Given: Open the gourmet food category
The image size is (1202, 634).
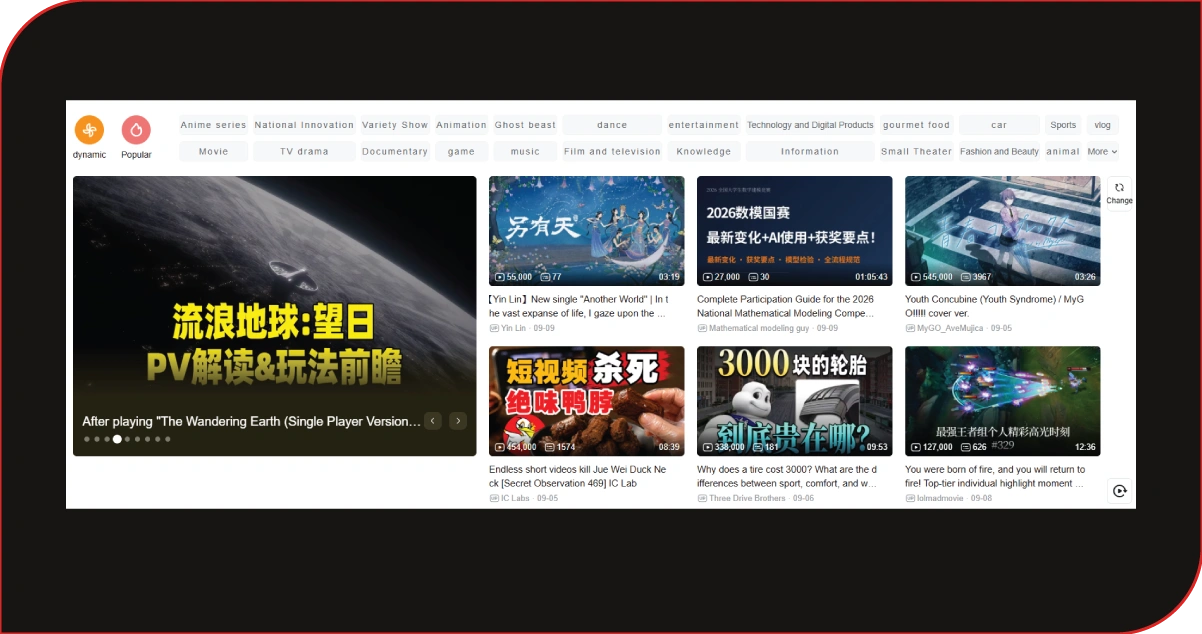Looking at the screenshot, I should 917,125.
